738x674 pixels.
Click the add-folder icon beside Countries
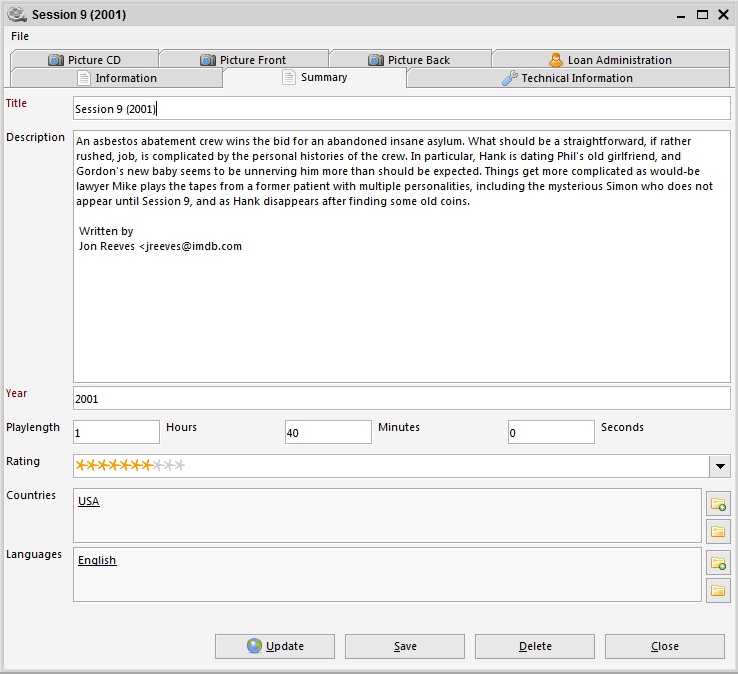click(x=718, y=503)
